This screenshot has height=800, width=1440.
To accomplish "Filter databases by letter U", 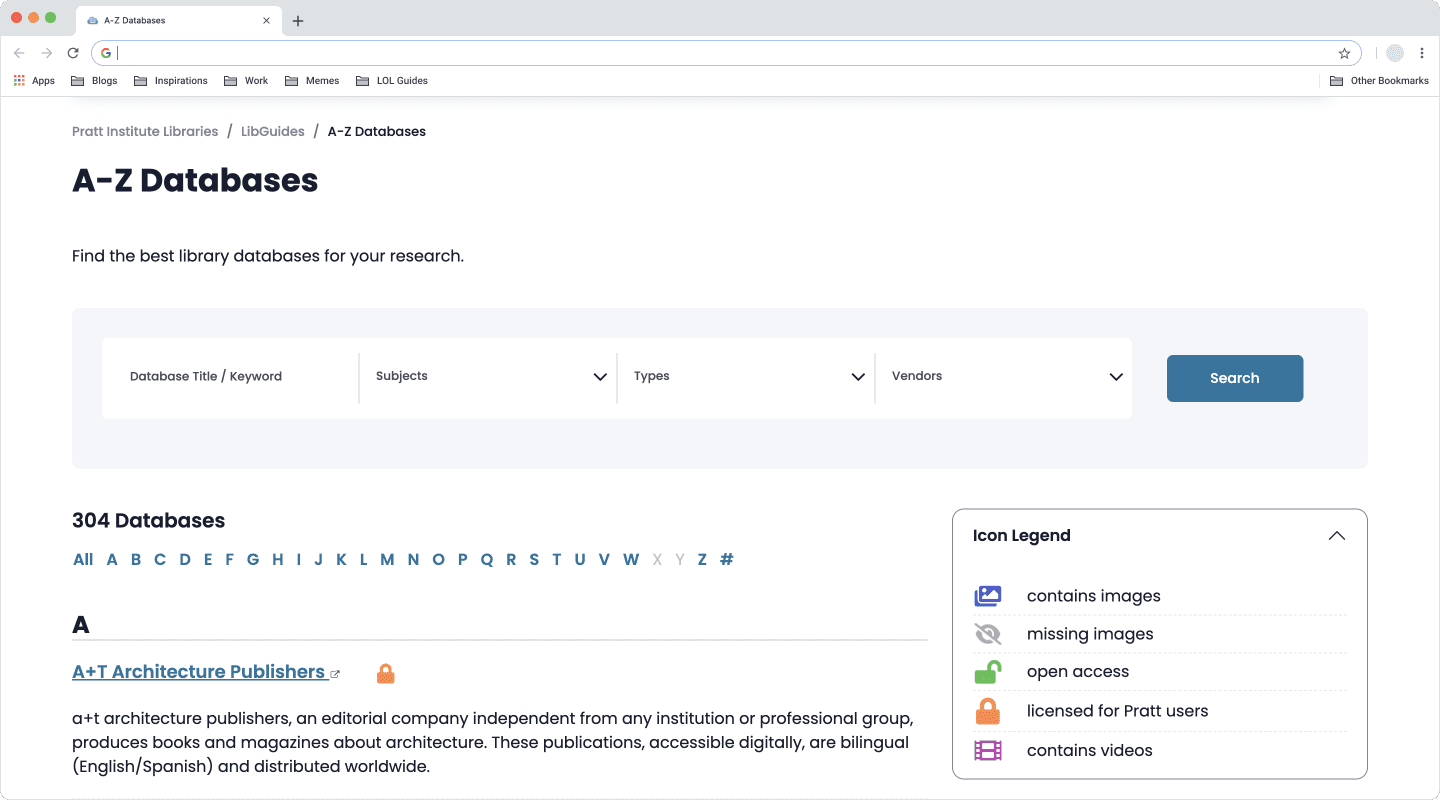I will coord(580,559).
